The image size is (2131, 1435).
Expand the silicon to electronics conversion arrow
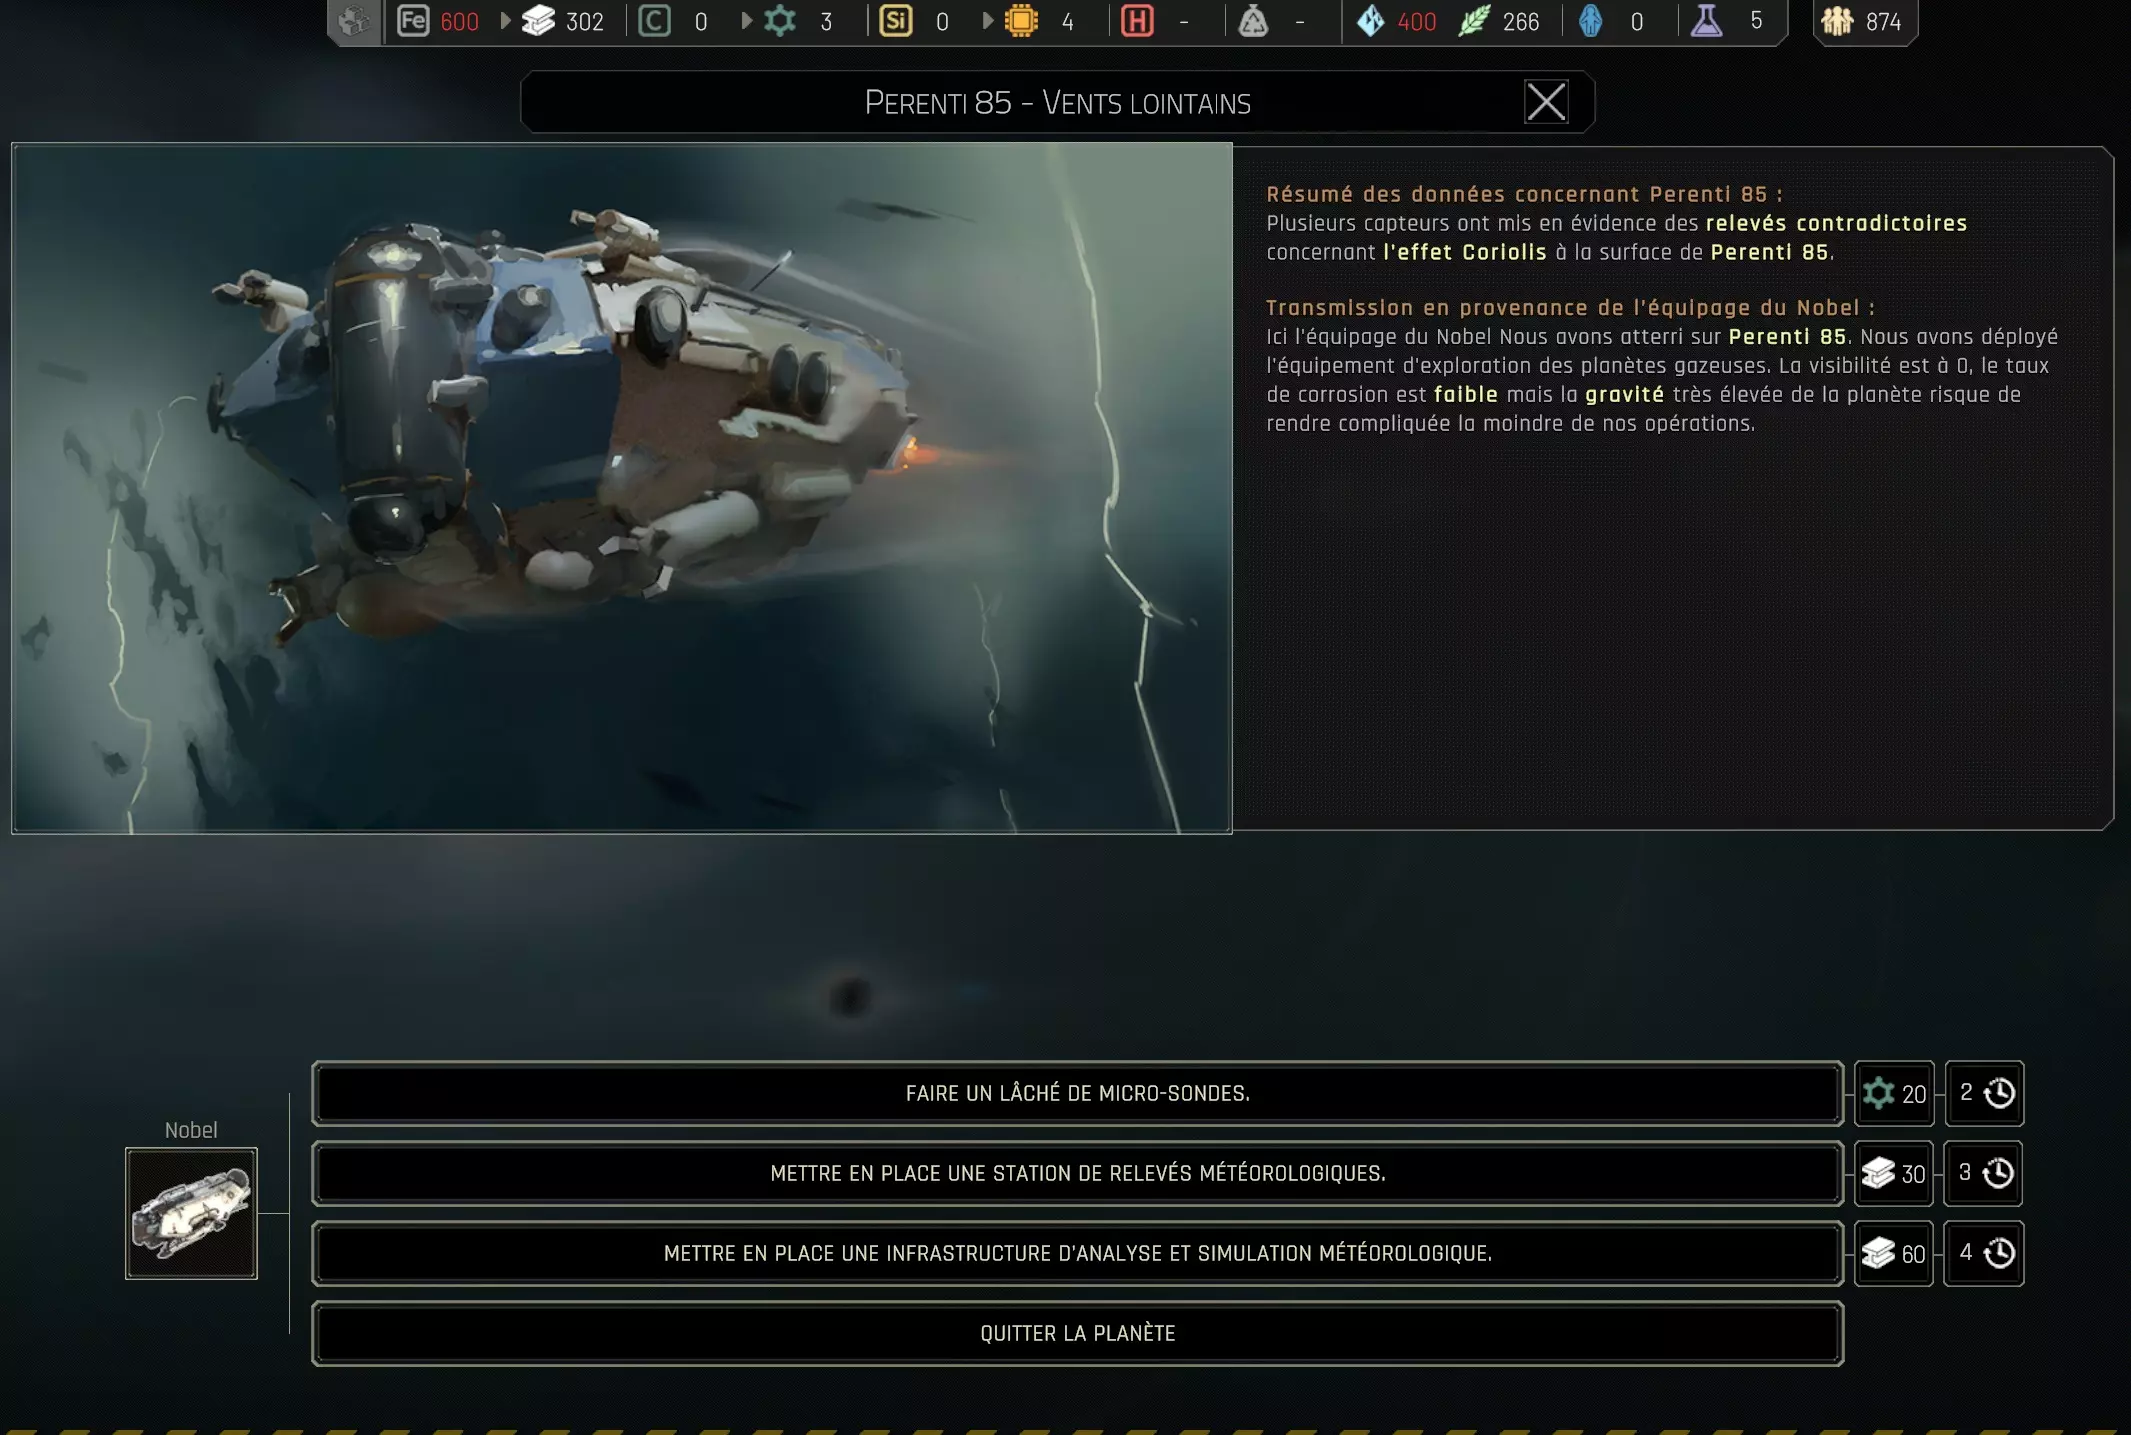coord(987,21)
